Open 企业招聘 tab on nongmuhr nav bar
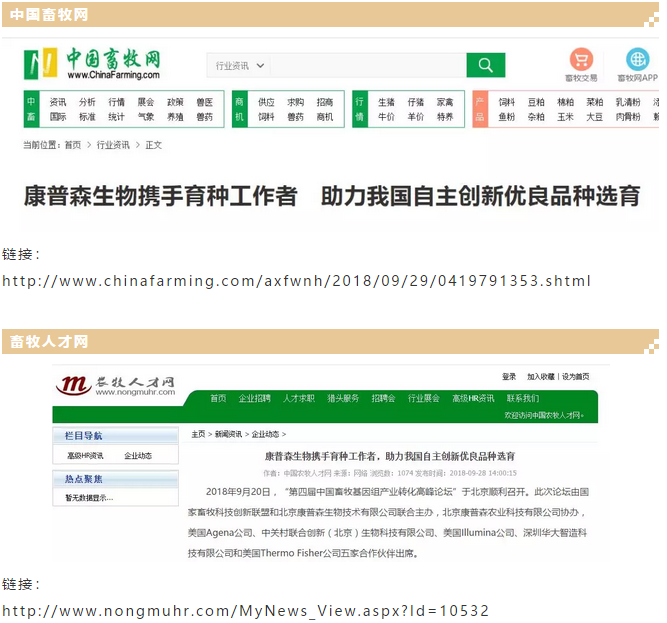Viewport: 667px width, 623px height. [x=254, y=398]
